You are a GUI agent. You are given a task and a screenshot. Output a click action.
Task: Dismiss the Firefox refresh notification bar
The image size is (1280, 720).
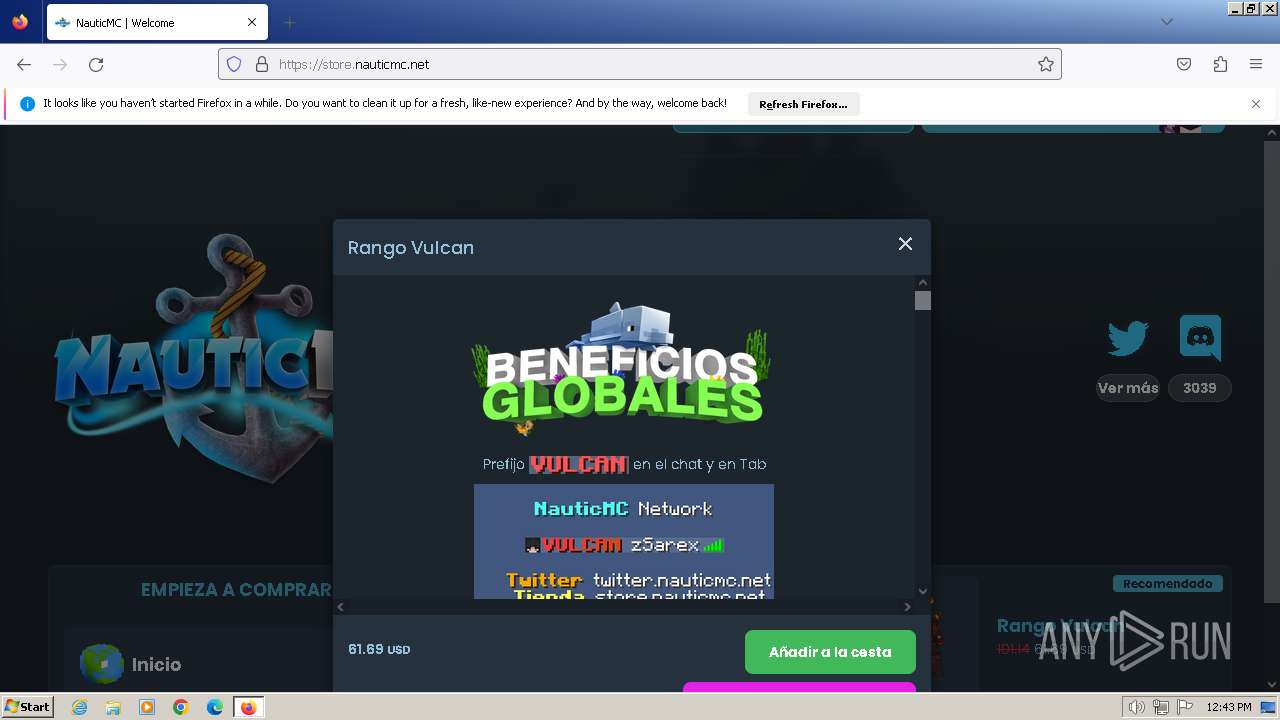point(1256,104)
